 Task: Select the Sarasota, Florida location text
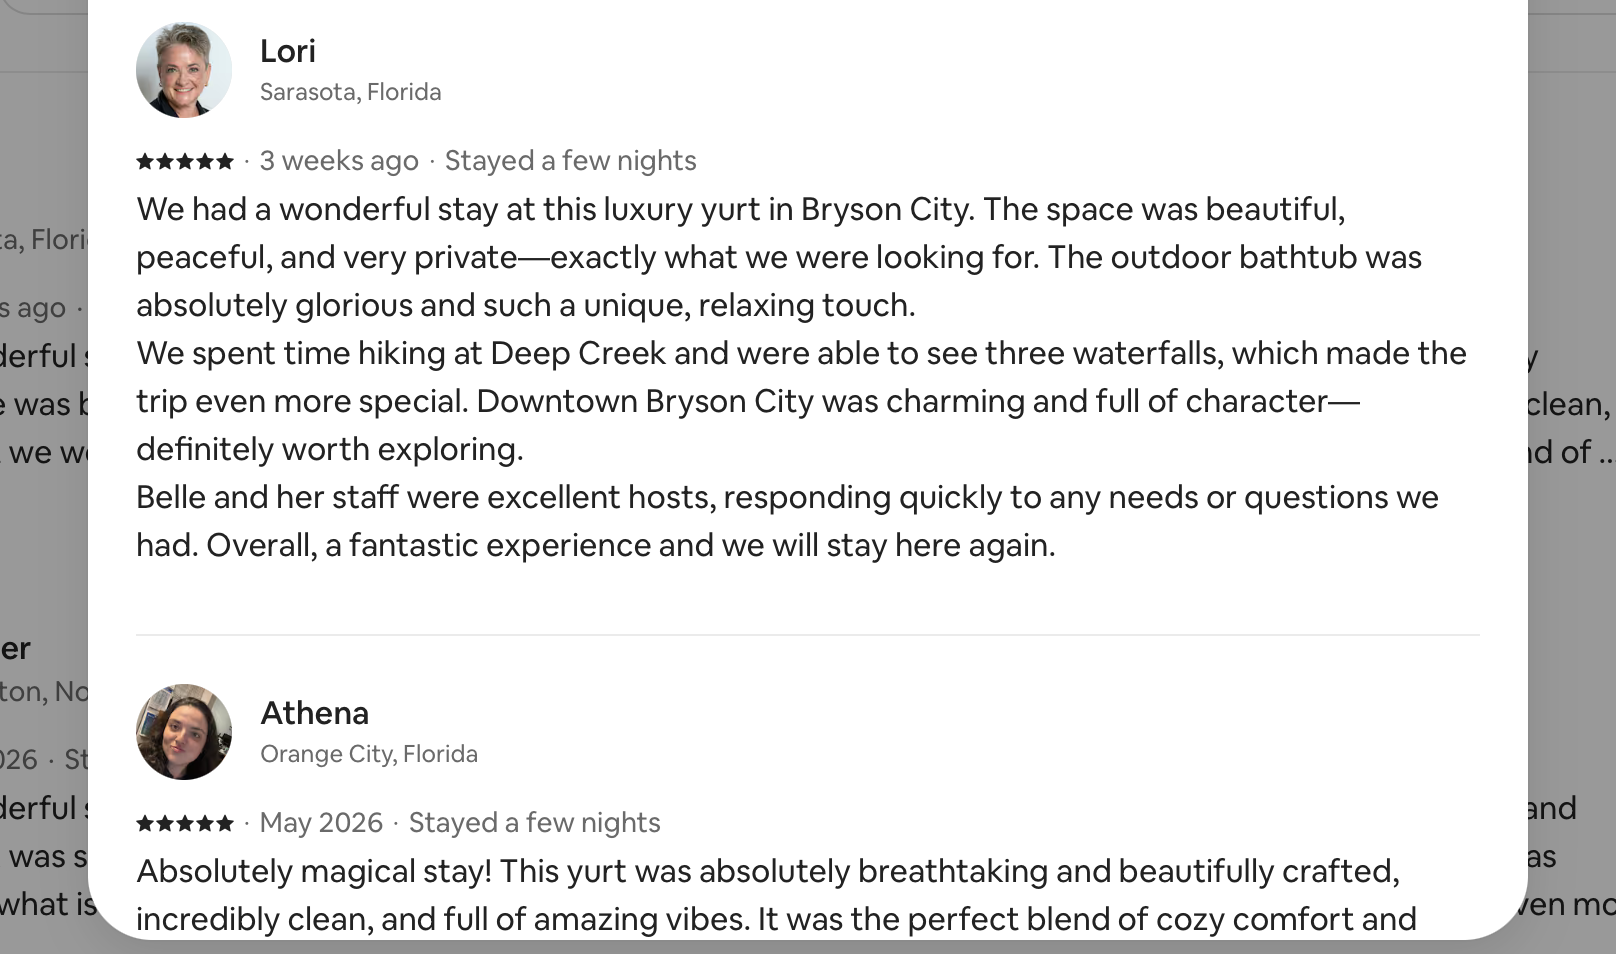[x=350, y=92]
